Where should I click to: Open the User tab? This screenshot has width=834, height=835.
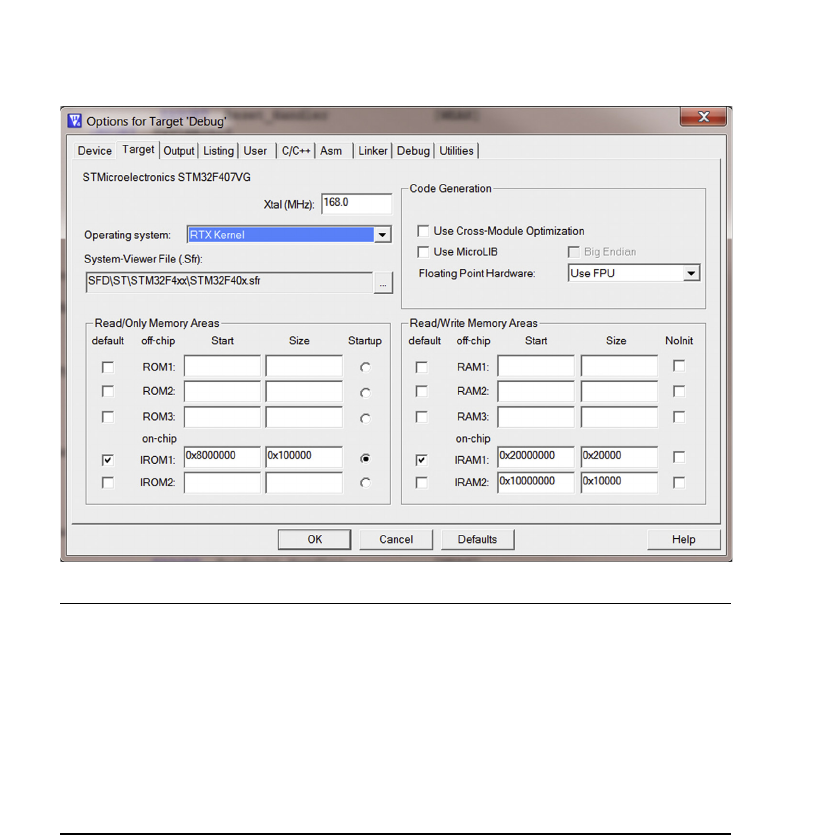(x=255, y=151)
